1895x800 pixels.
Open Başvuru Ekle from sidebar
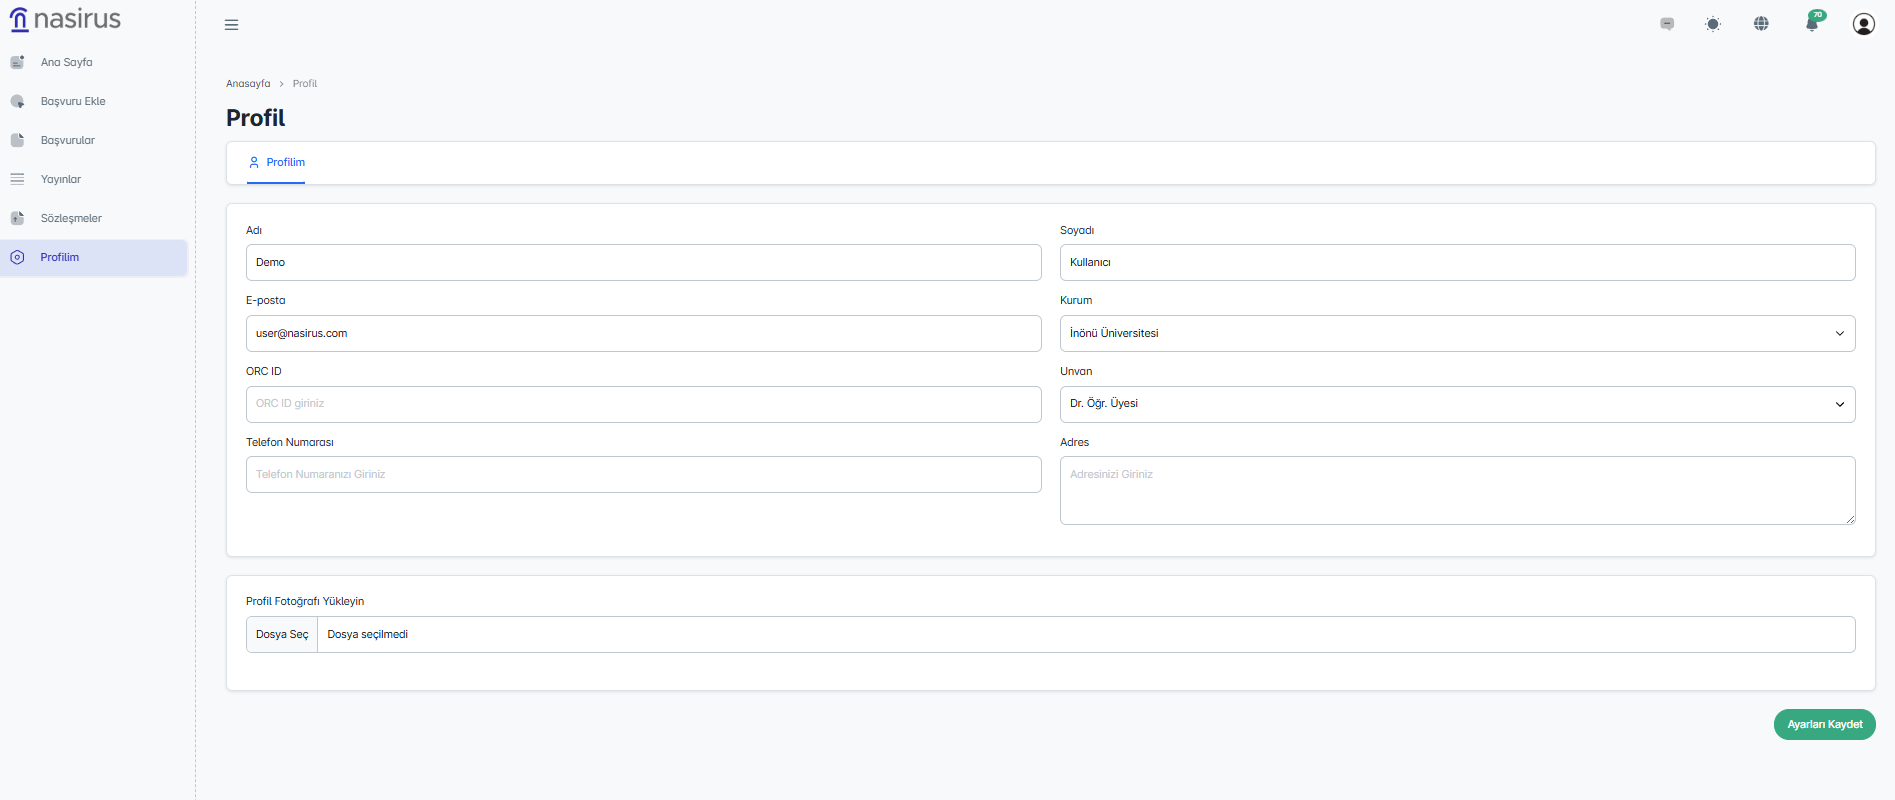coord(72,101)
